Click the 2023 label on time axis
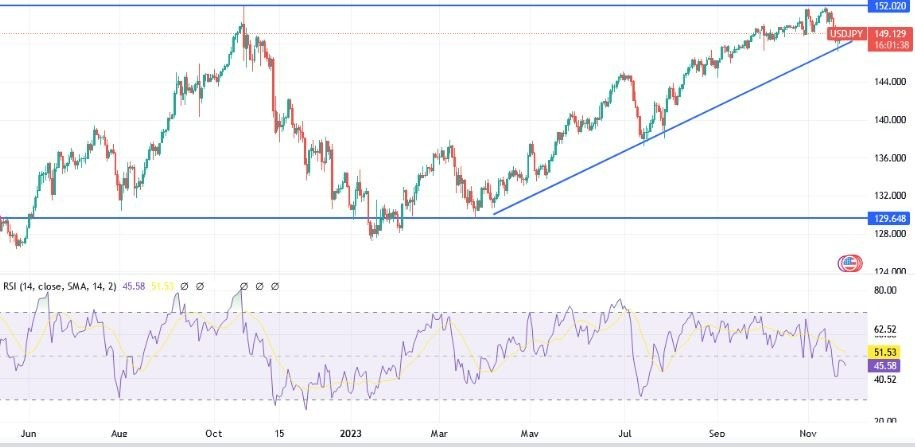 coord(351,434)
